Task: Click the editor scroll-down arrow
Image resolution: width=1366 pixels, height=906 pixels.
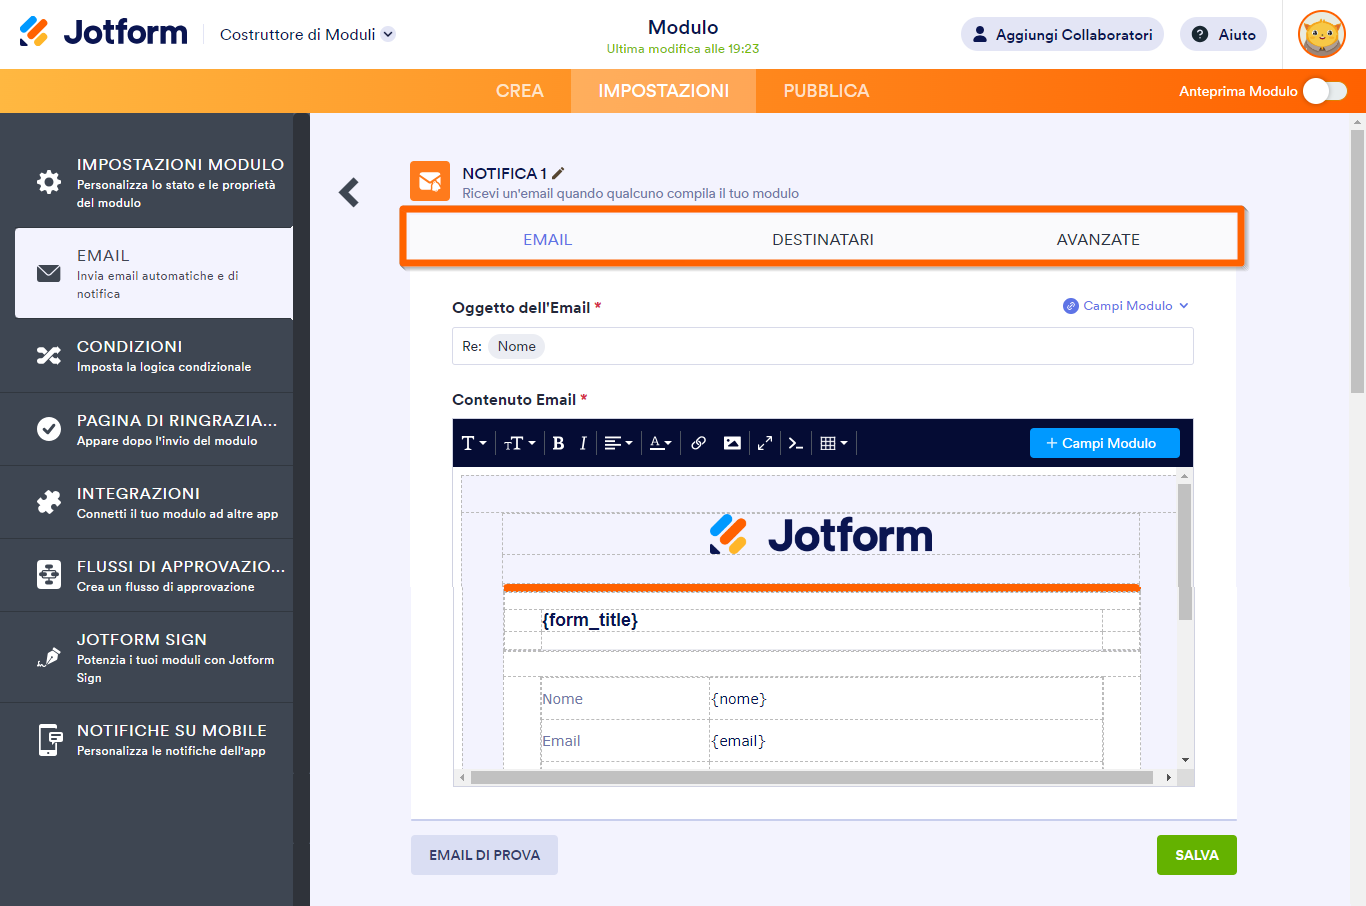Action: (x=1186, y=760)
